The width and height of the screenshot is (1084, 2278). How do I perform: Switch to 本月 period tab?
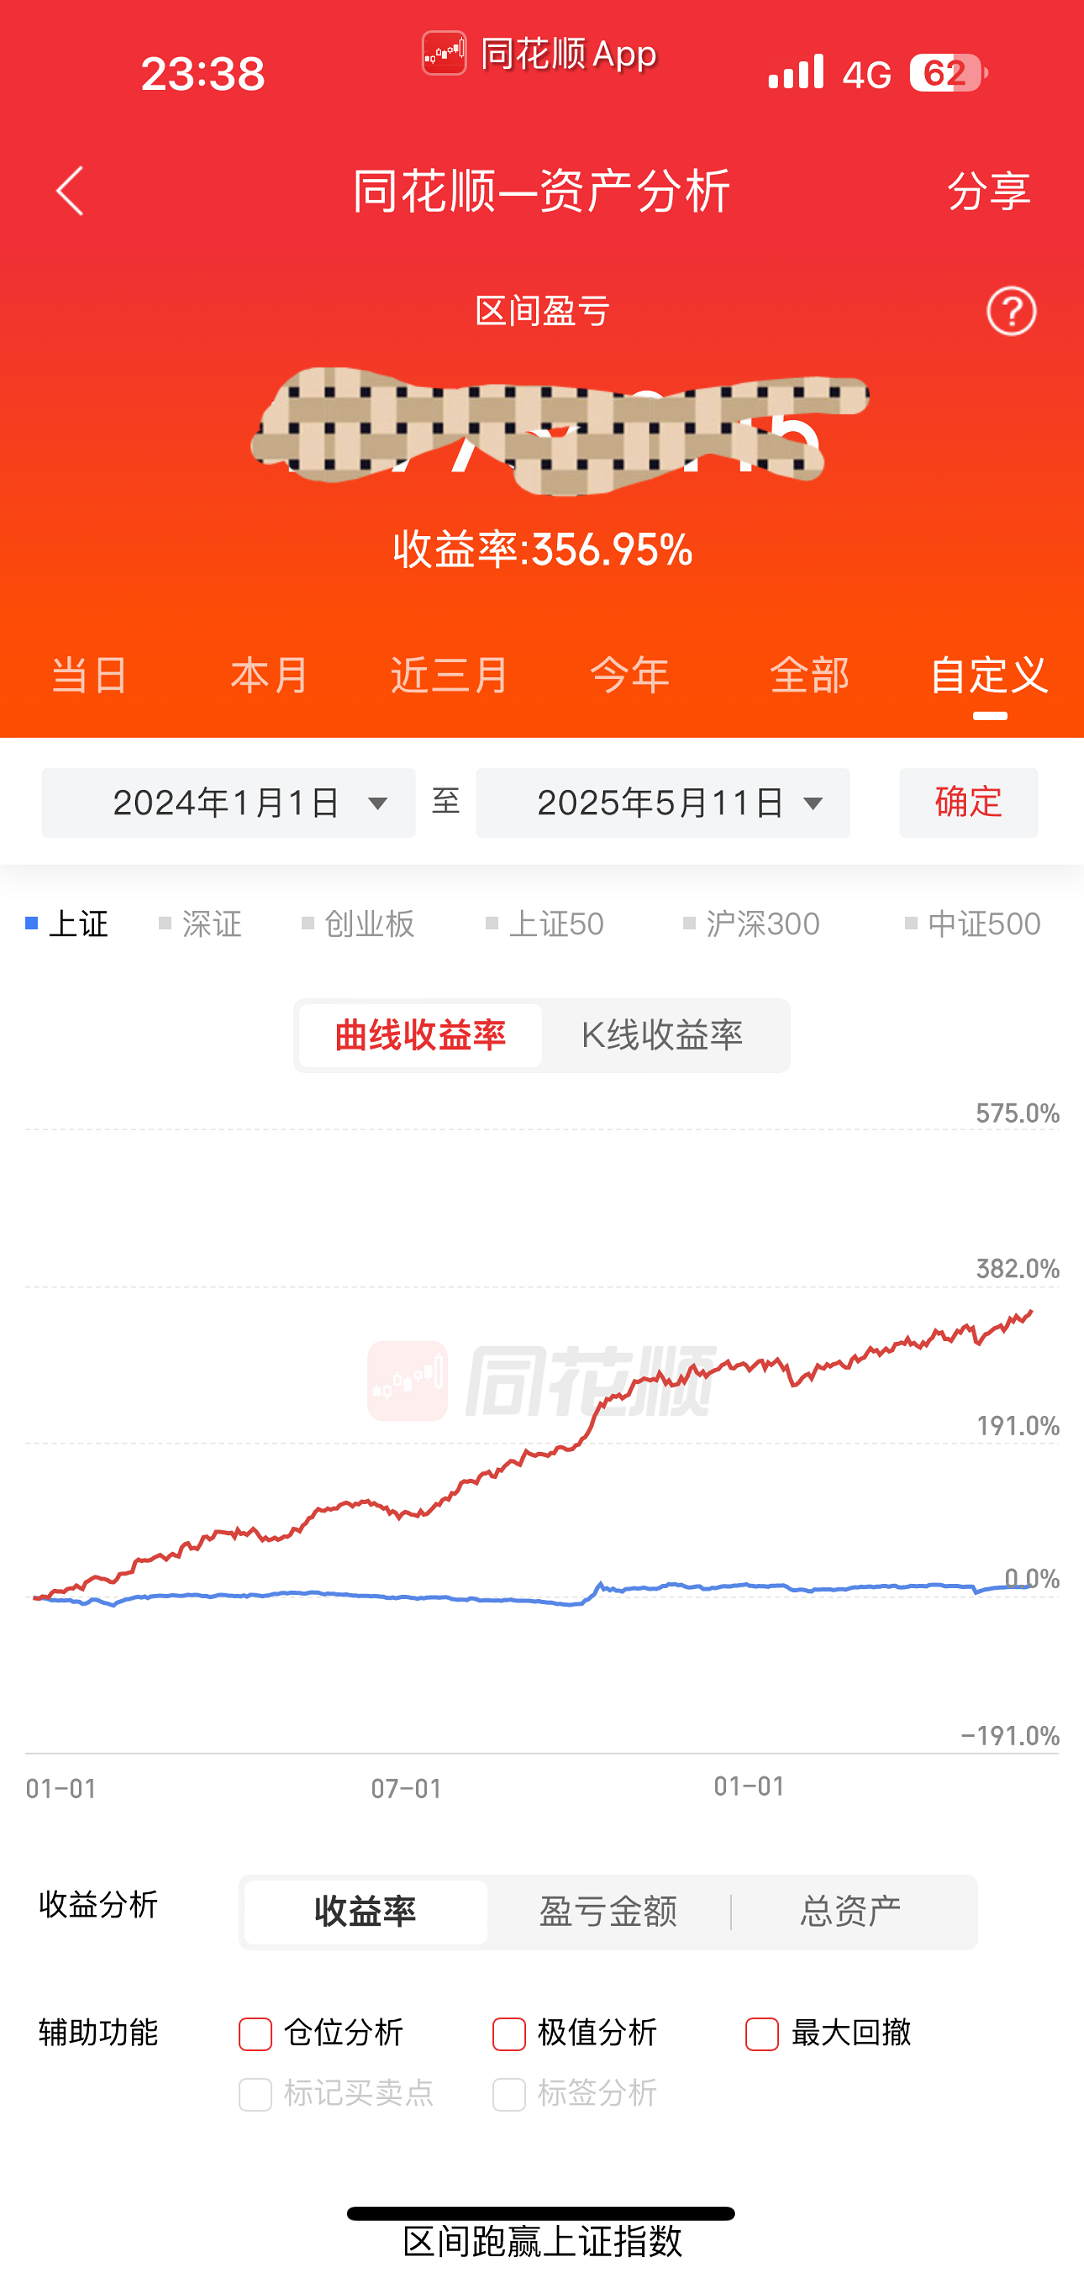pyautogui.click(x=270, y=676)
